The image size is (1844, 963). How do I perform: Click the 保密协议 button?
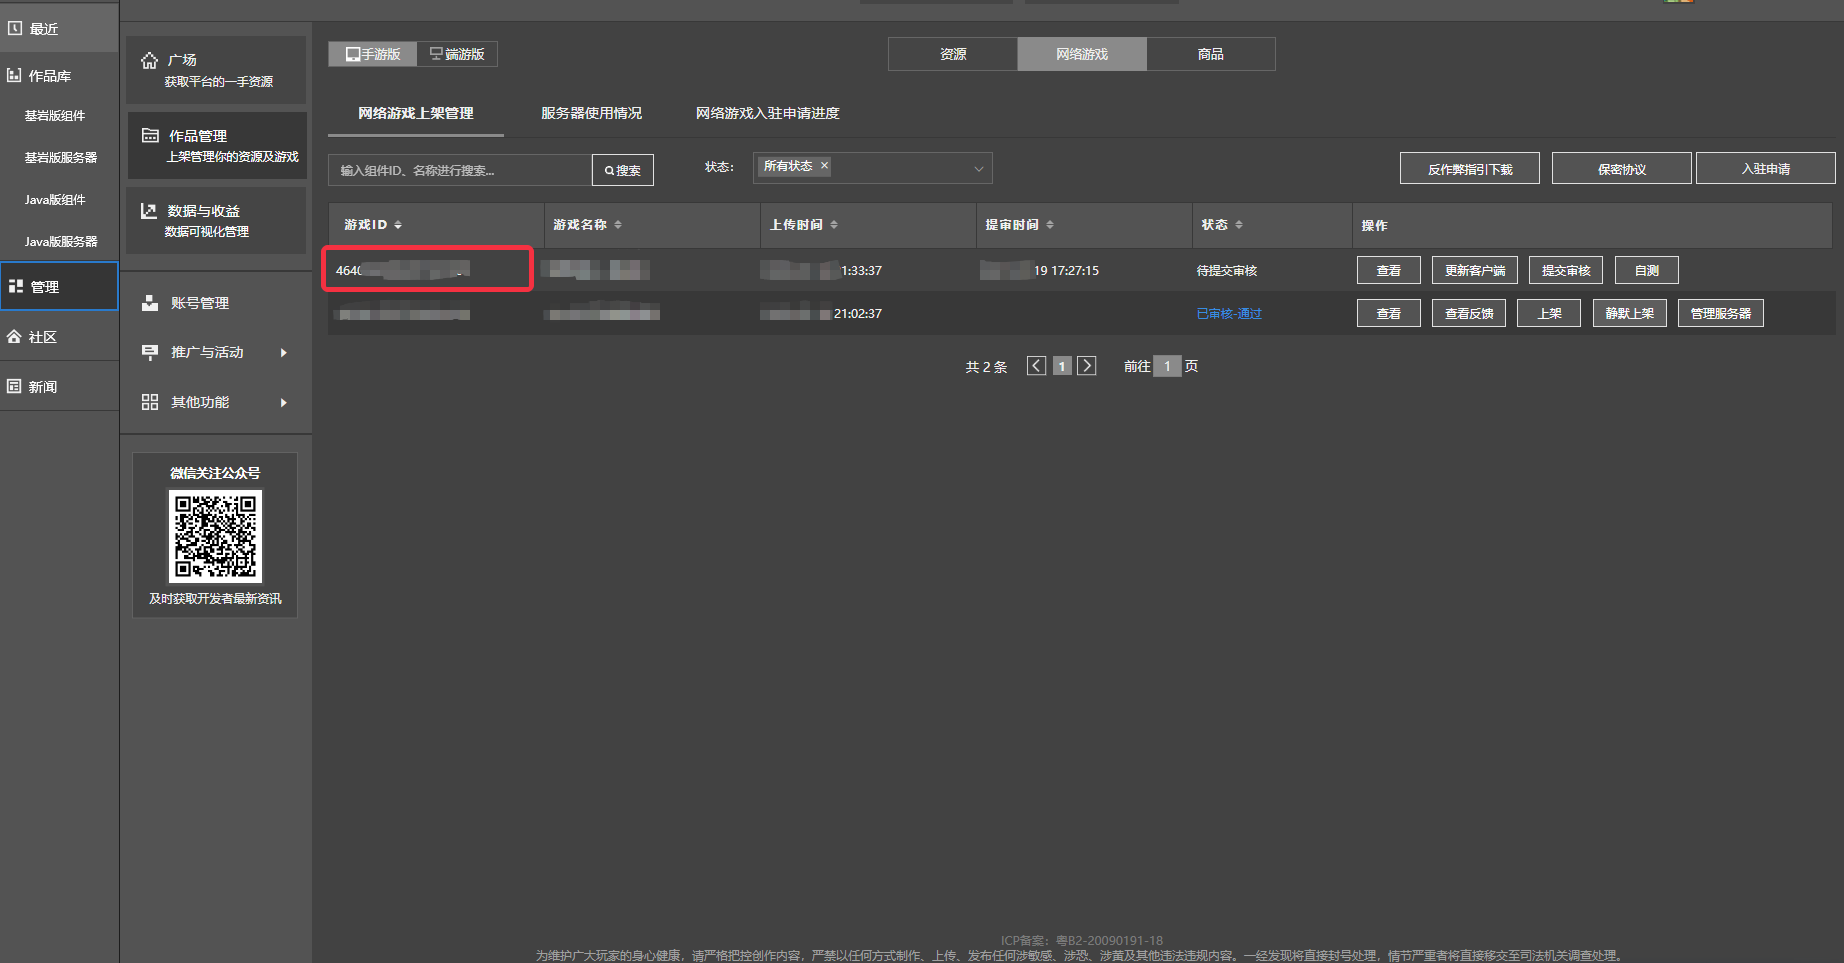(1622, 169)
